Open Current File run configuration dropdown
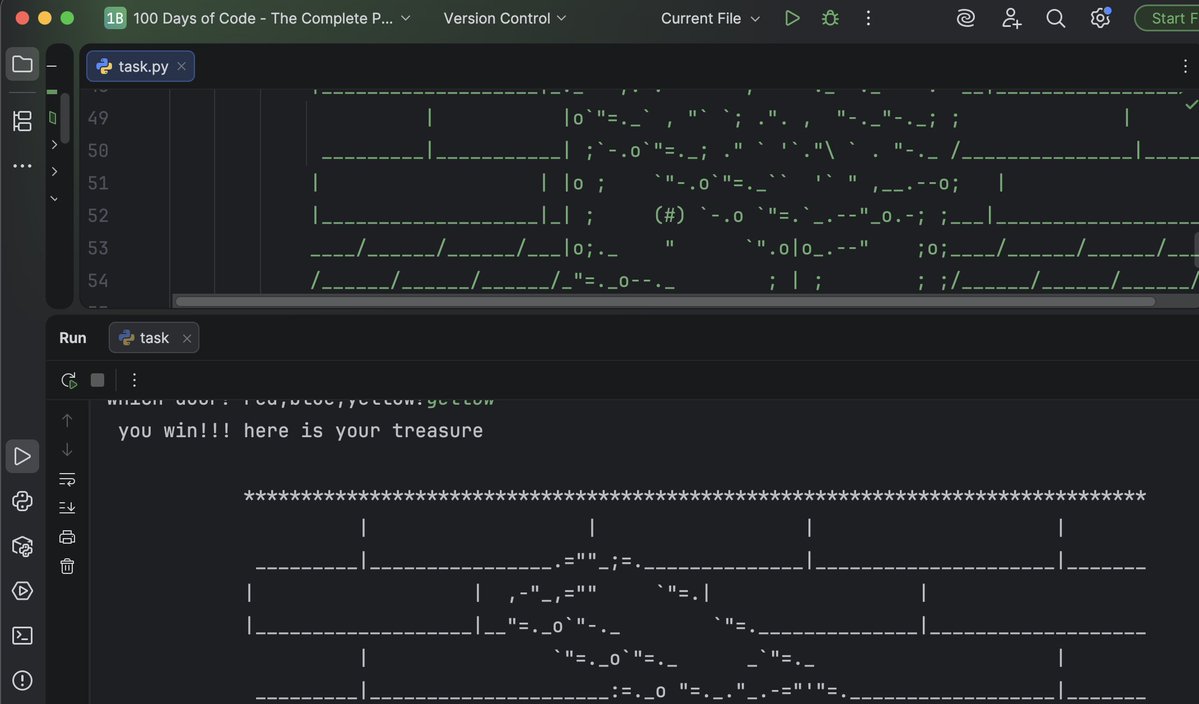Image resolution: width=1199 pixels, height=704 pixels. coord(710,18)
